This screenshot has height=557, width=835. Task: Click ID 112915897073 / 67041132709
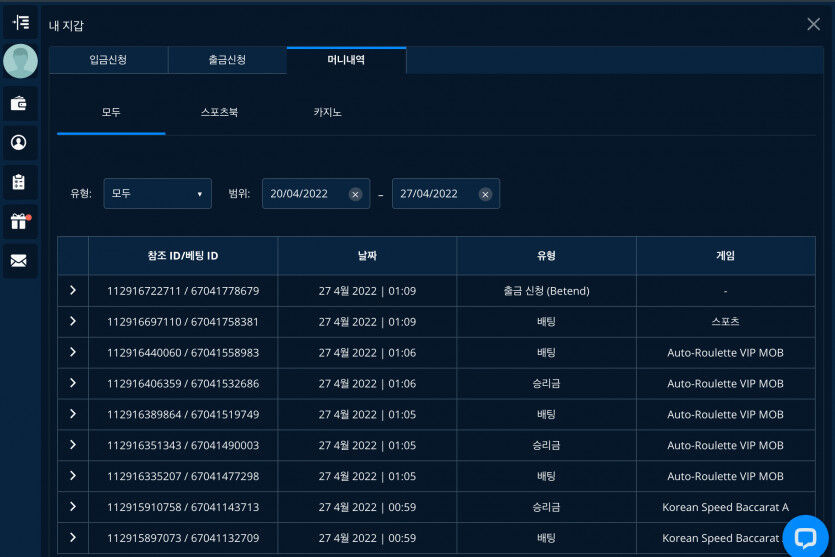pyautogui.click(x=183, y=538)
